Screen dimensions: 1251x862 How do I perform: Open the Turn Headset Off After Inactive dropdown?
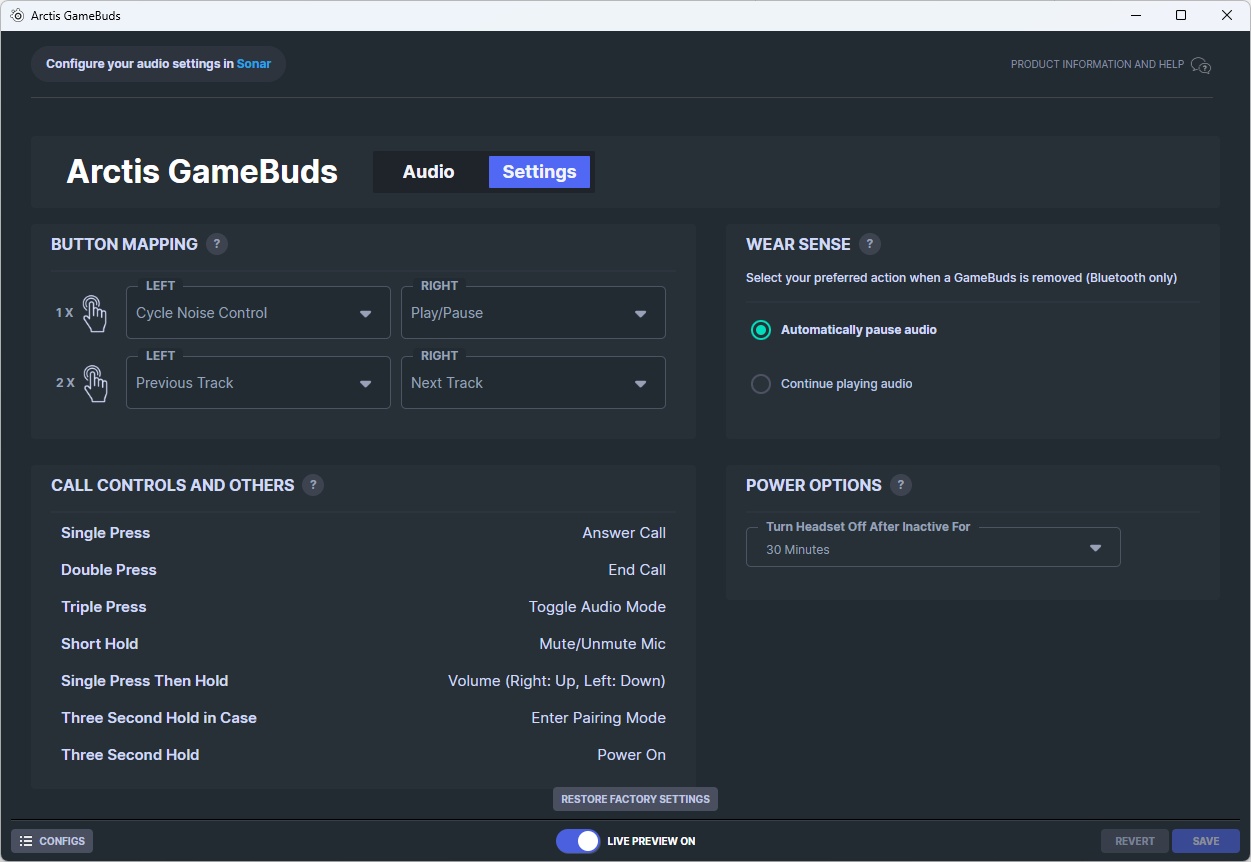click(x=932, y=549)
